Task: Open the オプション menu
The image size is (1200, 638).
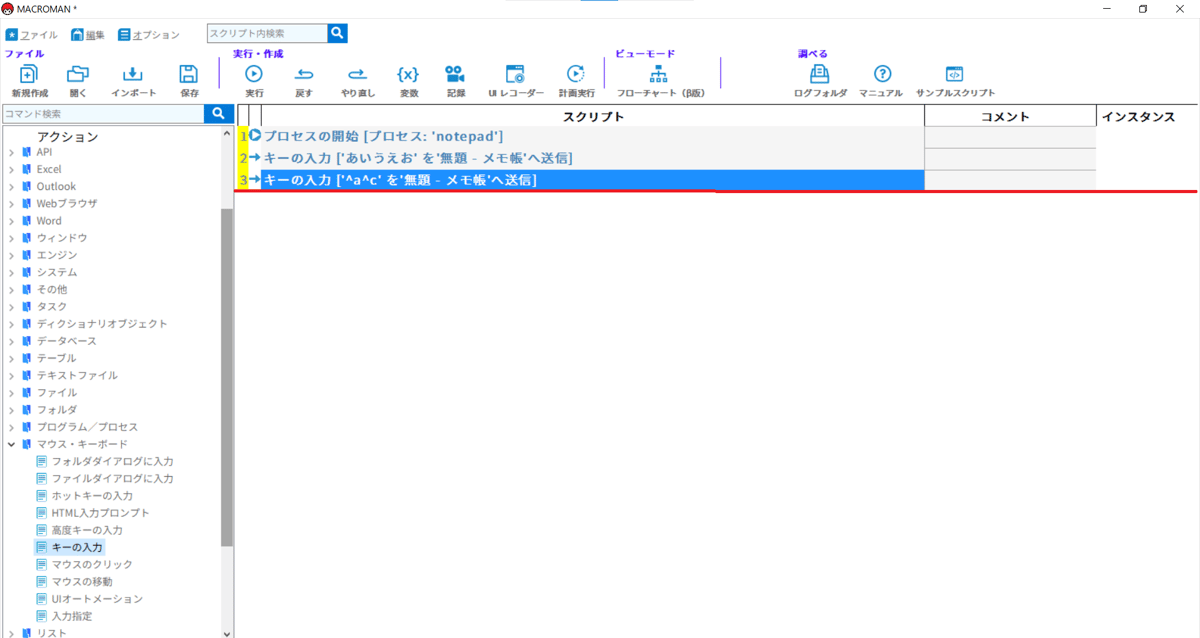Action: click(x=149, y=35)
